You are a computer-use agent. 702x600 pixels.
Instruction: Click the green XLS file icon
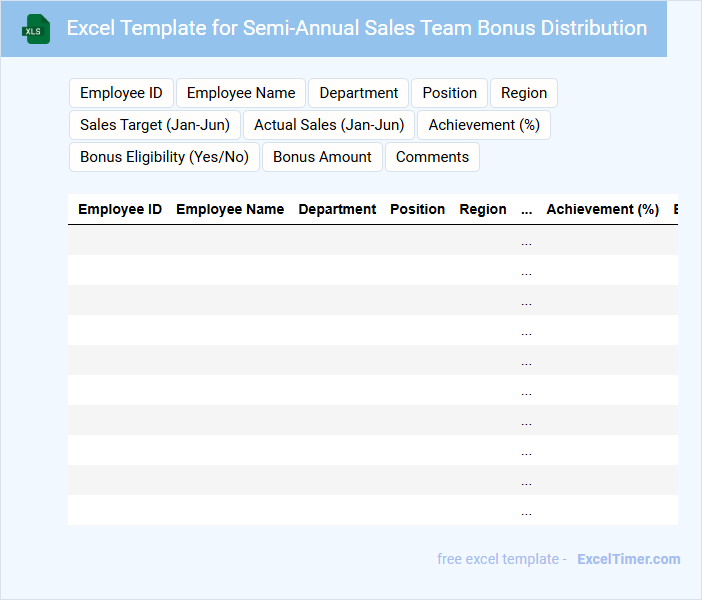coord(36,29)
